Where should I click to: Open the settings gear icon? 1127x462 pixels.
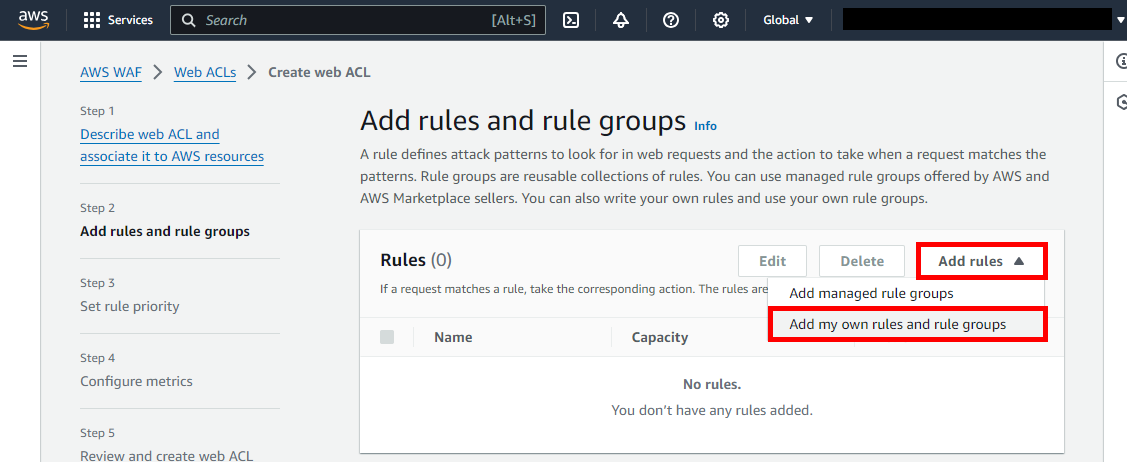pos(720,20)
